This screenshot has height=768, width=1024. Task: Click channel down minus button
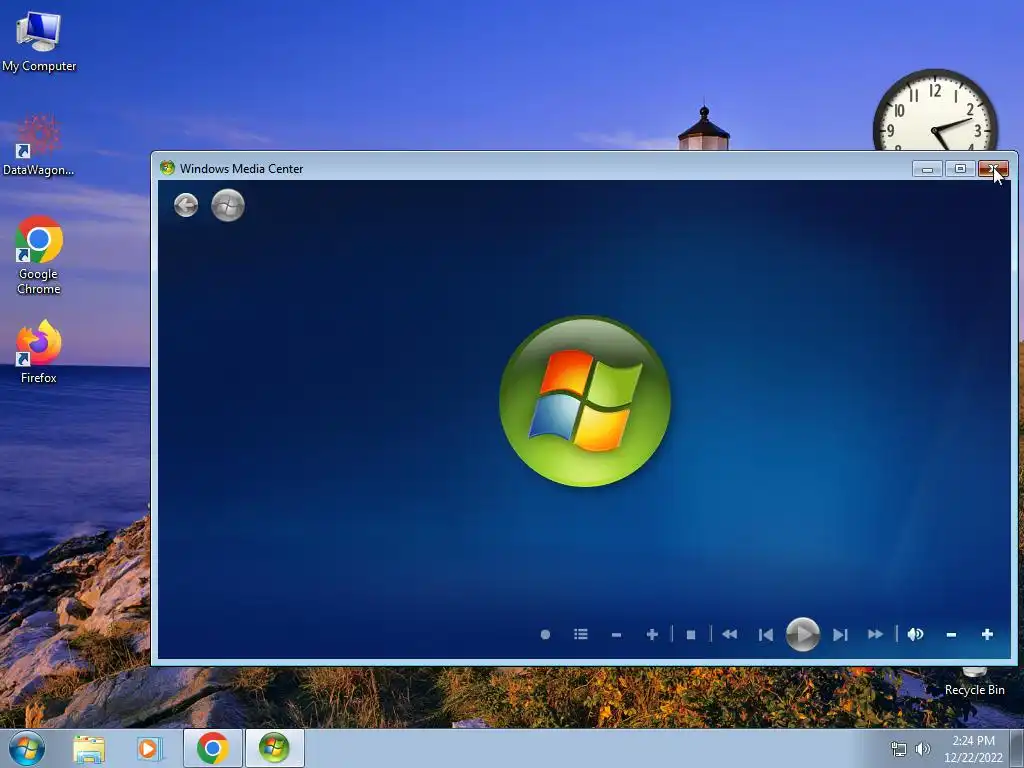616,635
